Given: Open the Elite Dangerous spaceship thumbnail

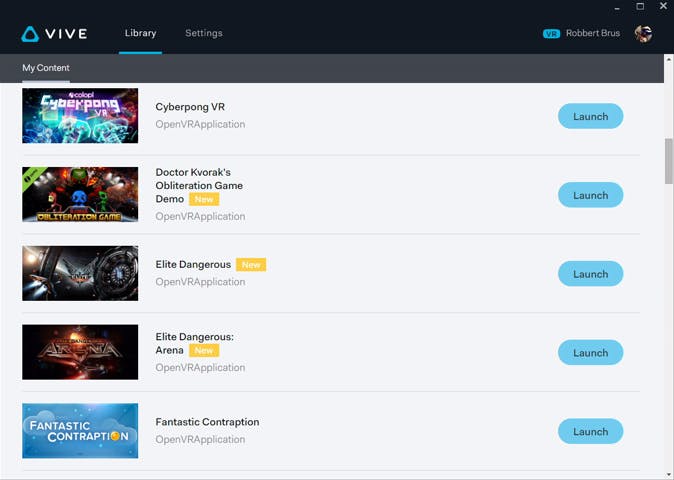Looking at the screenshot, I should point(80,273).
